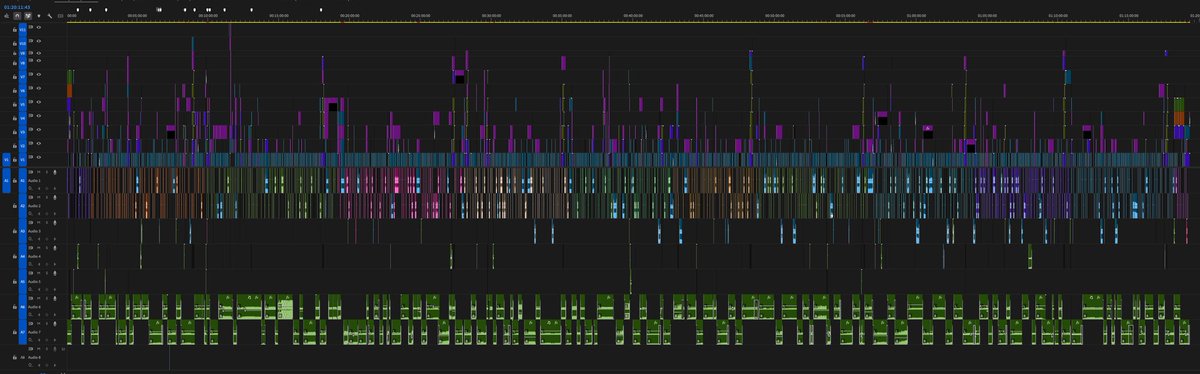Toggle V1 source patching button
The height and width of the screenshot is (374, 1200).
click(6, 159)
